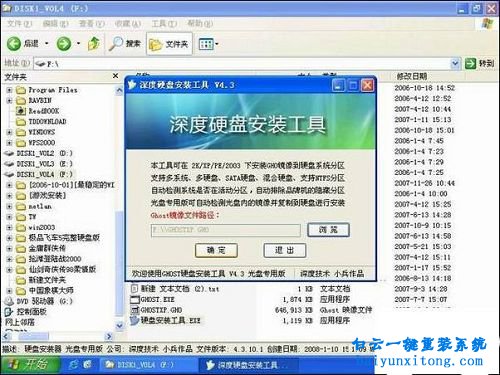Open the address bar dropdown arrow
Viewport: 500px width, 375px height.
click(455, 63)
